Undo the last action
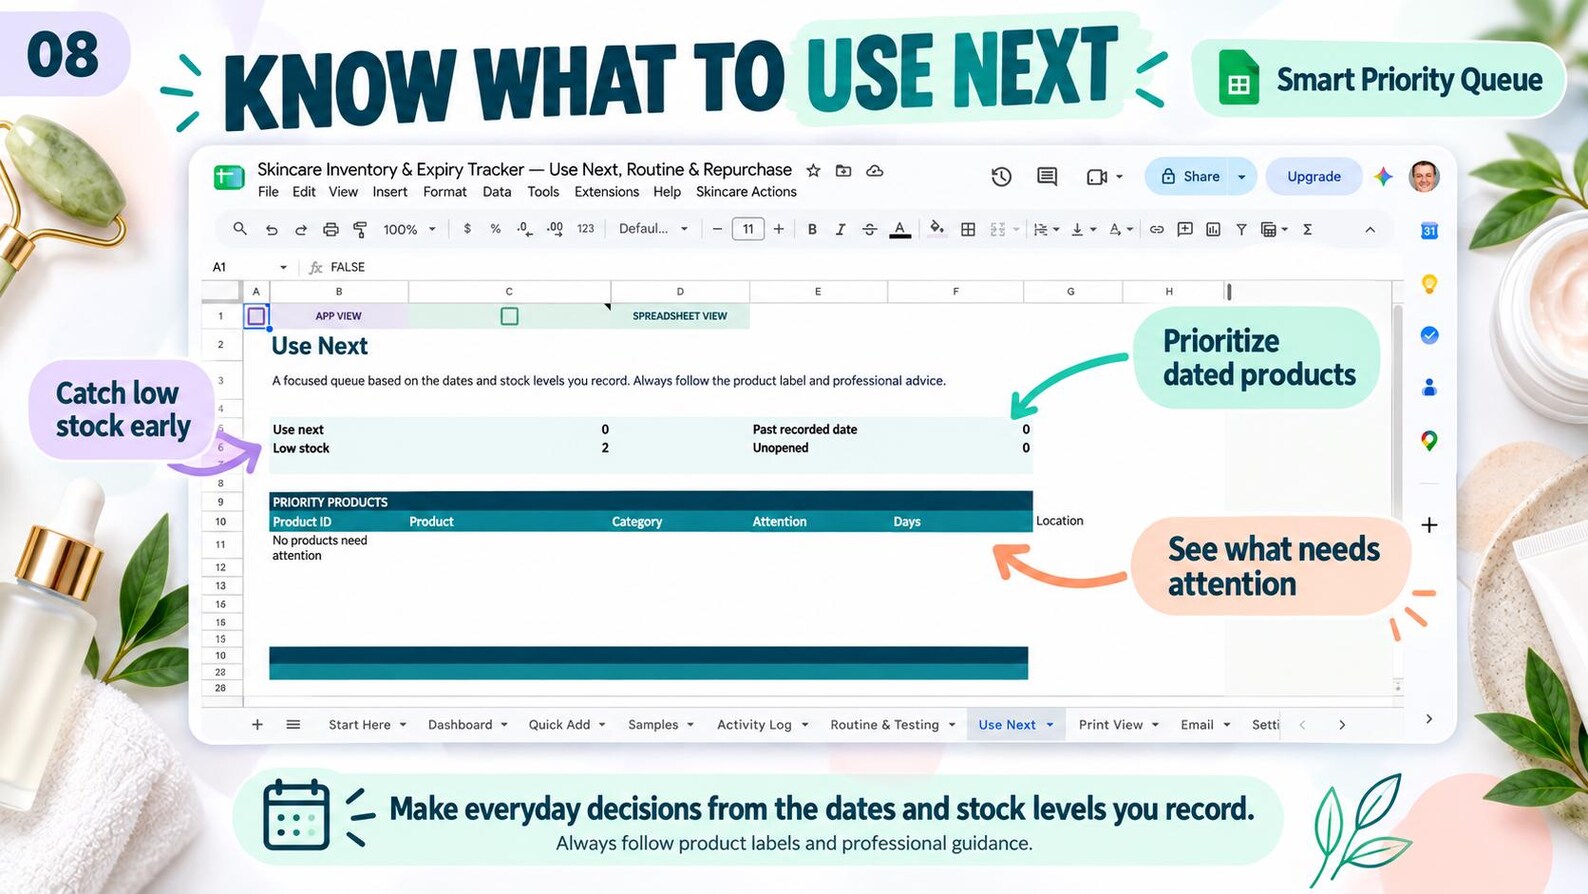1588x894 pixels. click(x=271, y=229)
